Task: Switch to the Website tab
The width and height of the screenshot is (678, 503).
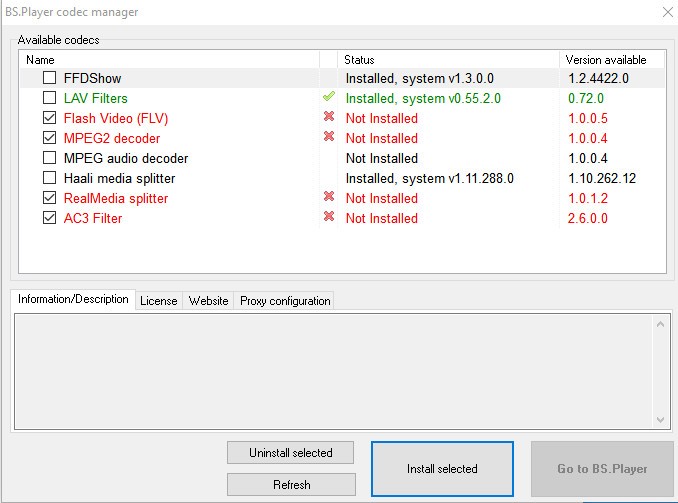Action: click(208, 301)
